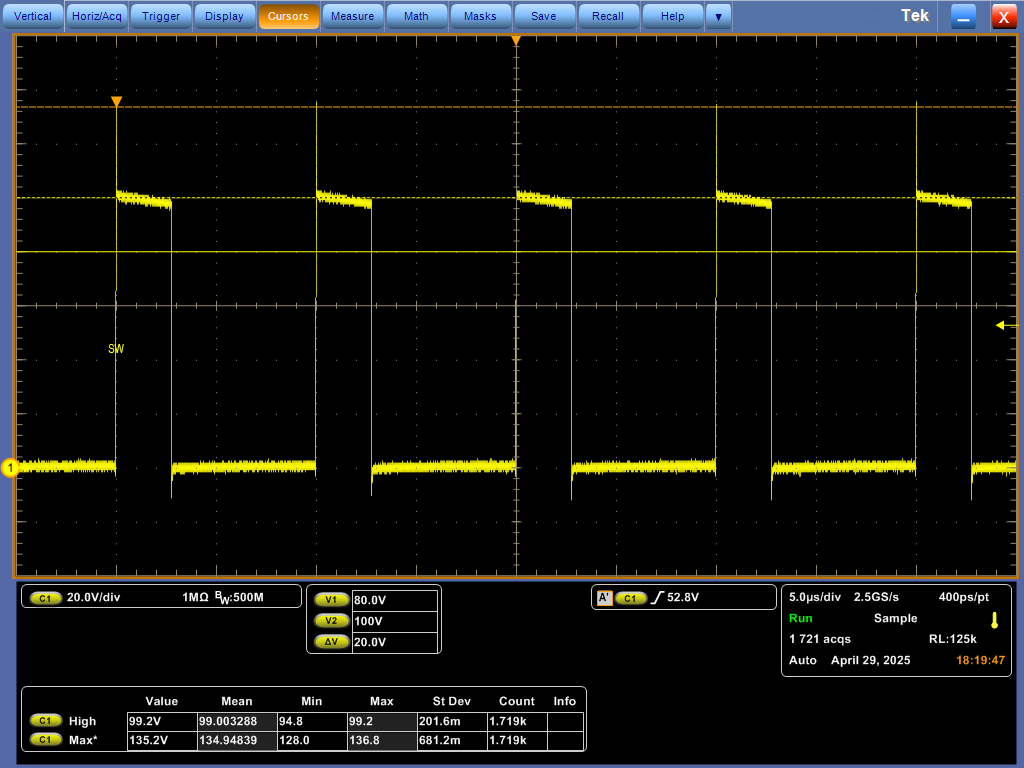Screen dimensions: 1024x768
Task: Click the Run acquisition status text
Action: [x=801, y=618]
